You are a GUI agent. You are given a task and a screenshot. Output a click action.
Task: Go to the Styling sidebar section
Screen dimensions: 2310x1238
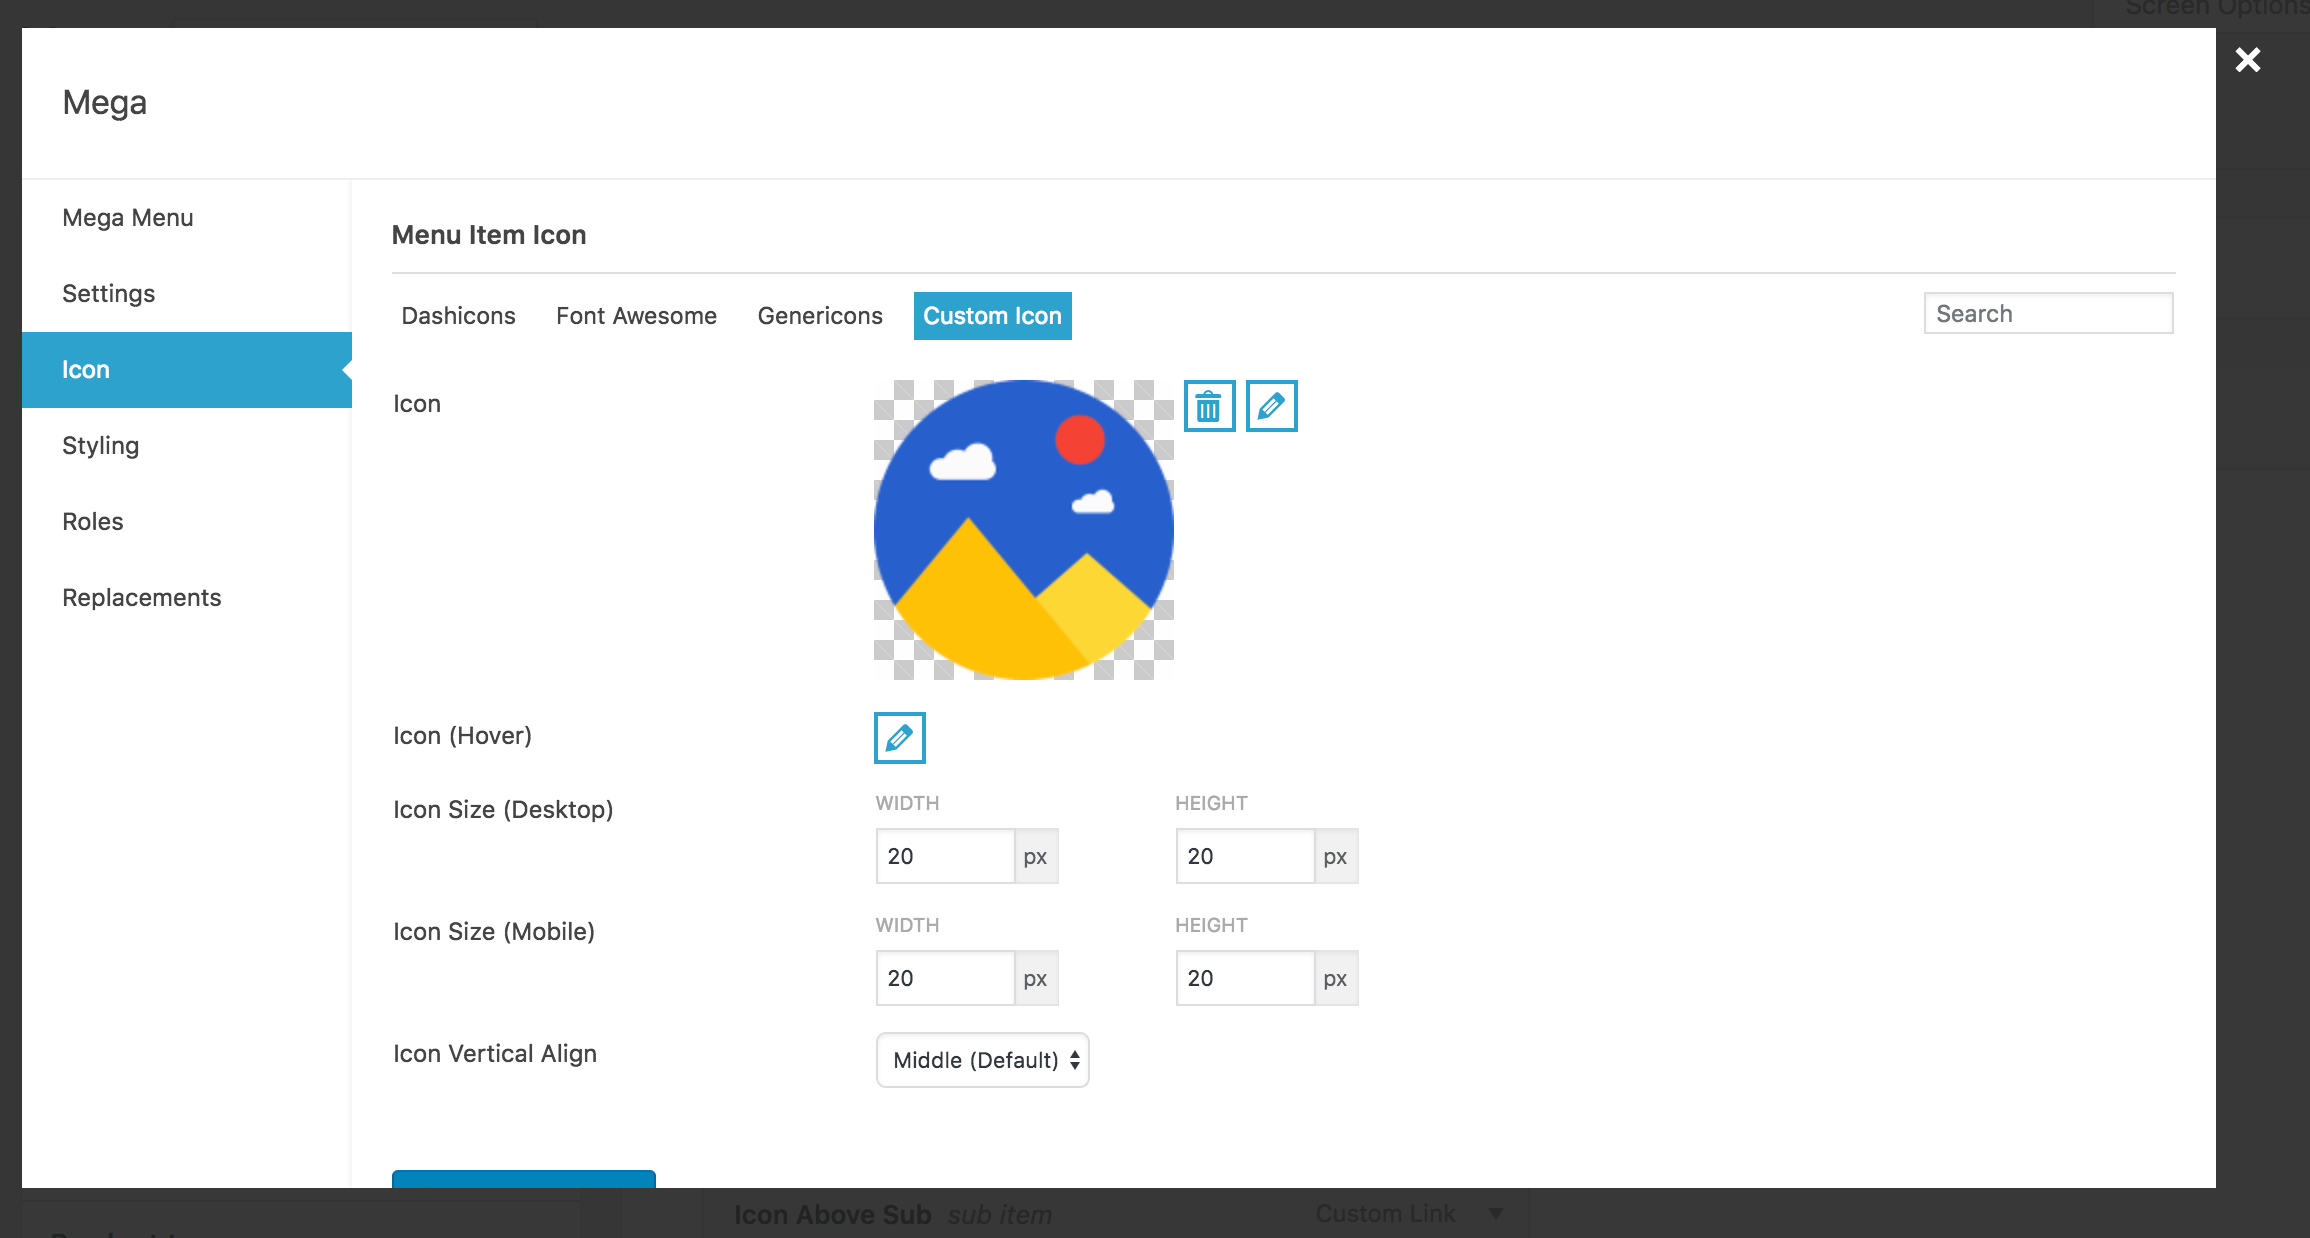click(x=101, y=446)
